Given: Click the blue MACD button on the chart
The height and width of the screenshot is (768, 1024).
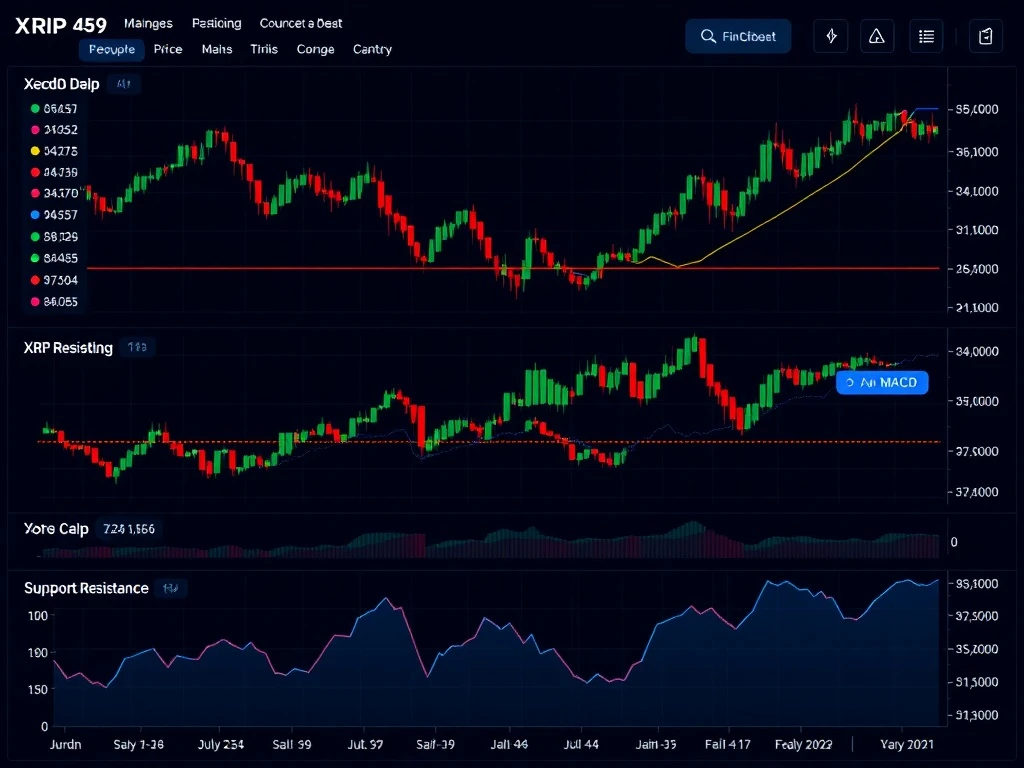Looking at the screenshot, I should [x=881, y=382].
